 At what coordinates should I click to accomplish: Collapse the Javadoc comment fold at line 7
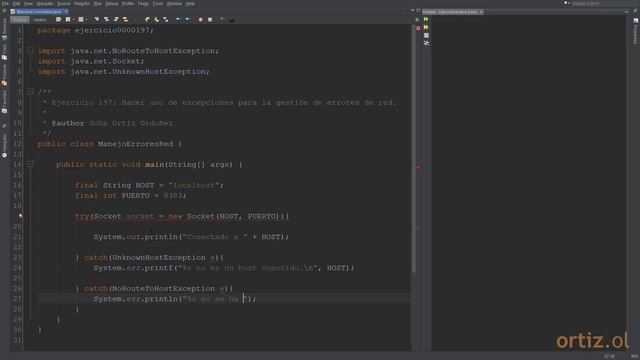coord(30,92)
